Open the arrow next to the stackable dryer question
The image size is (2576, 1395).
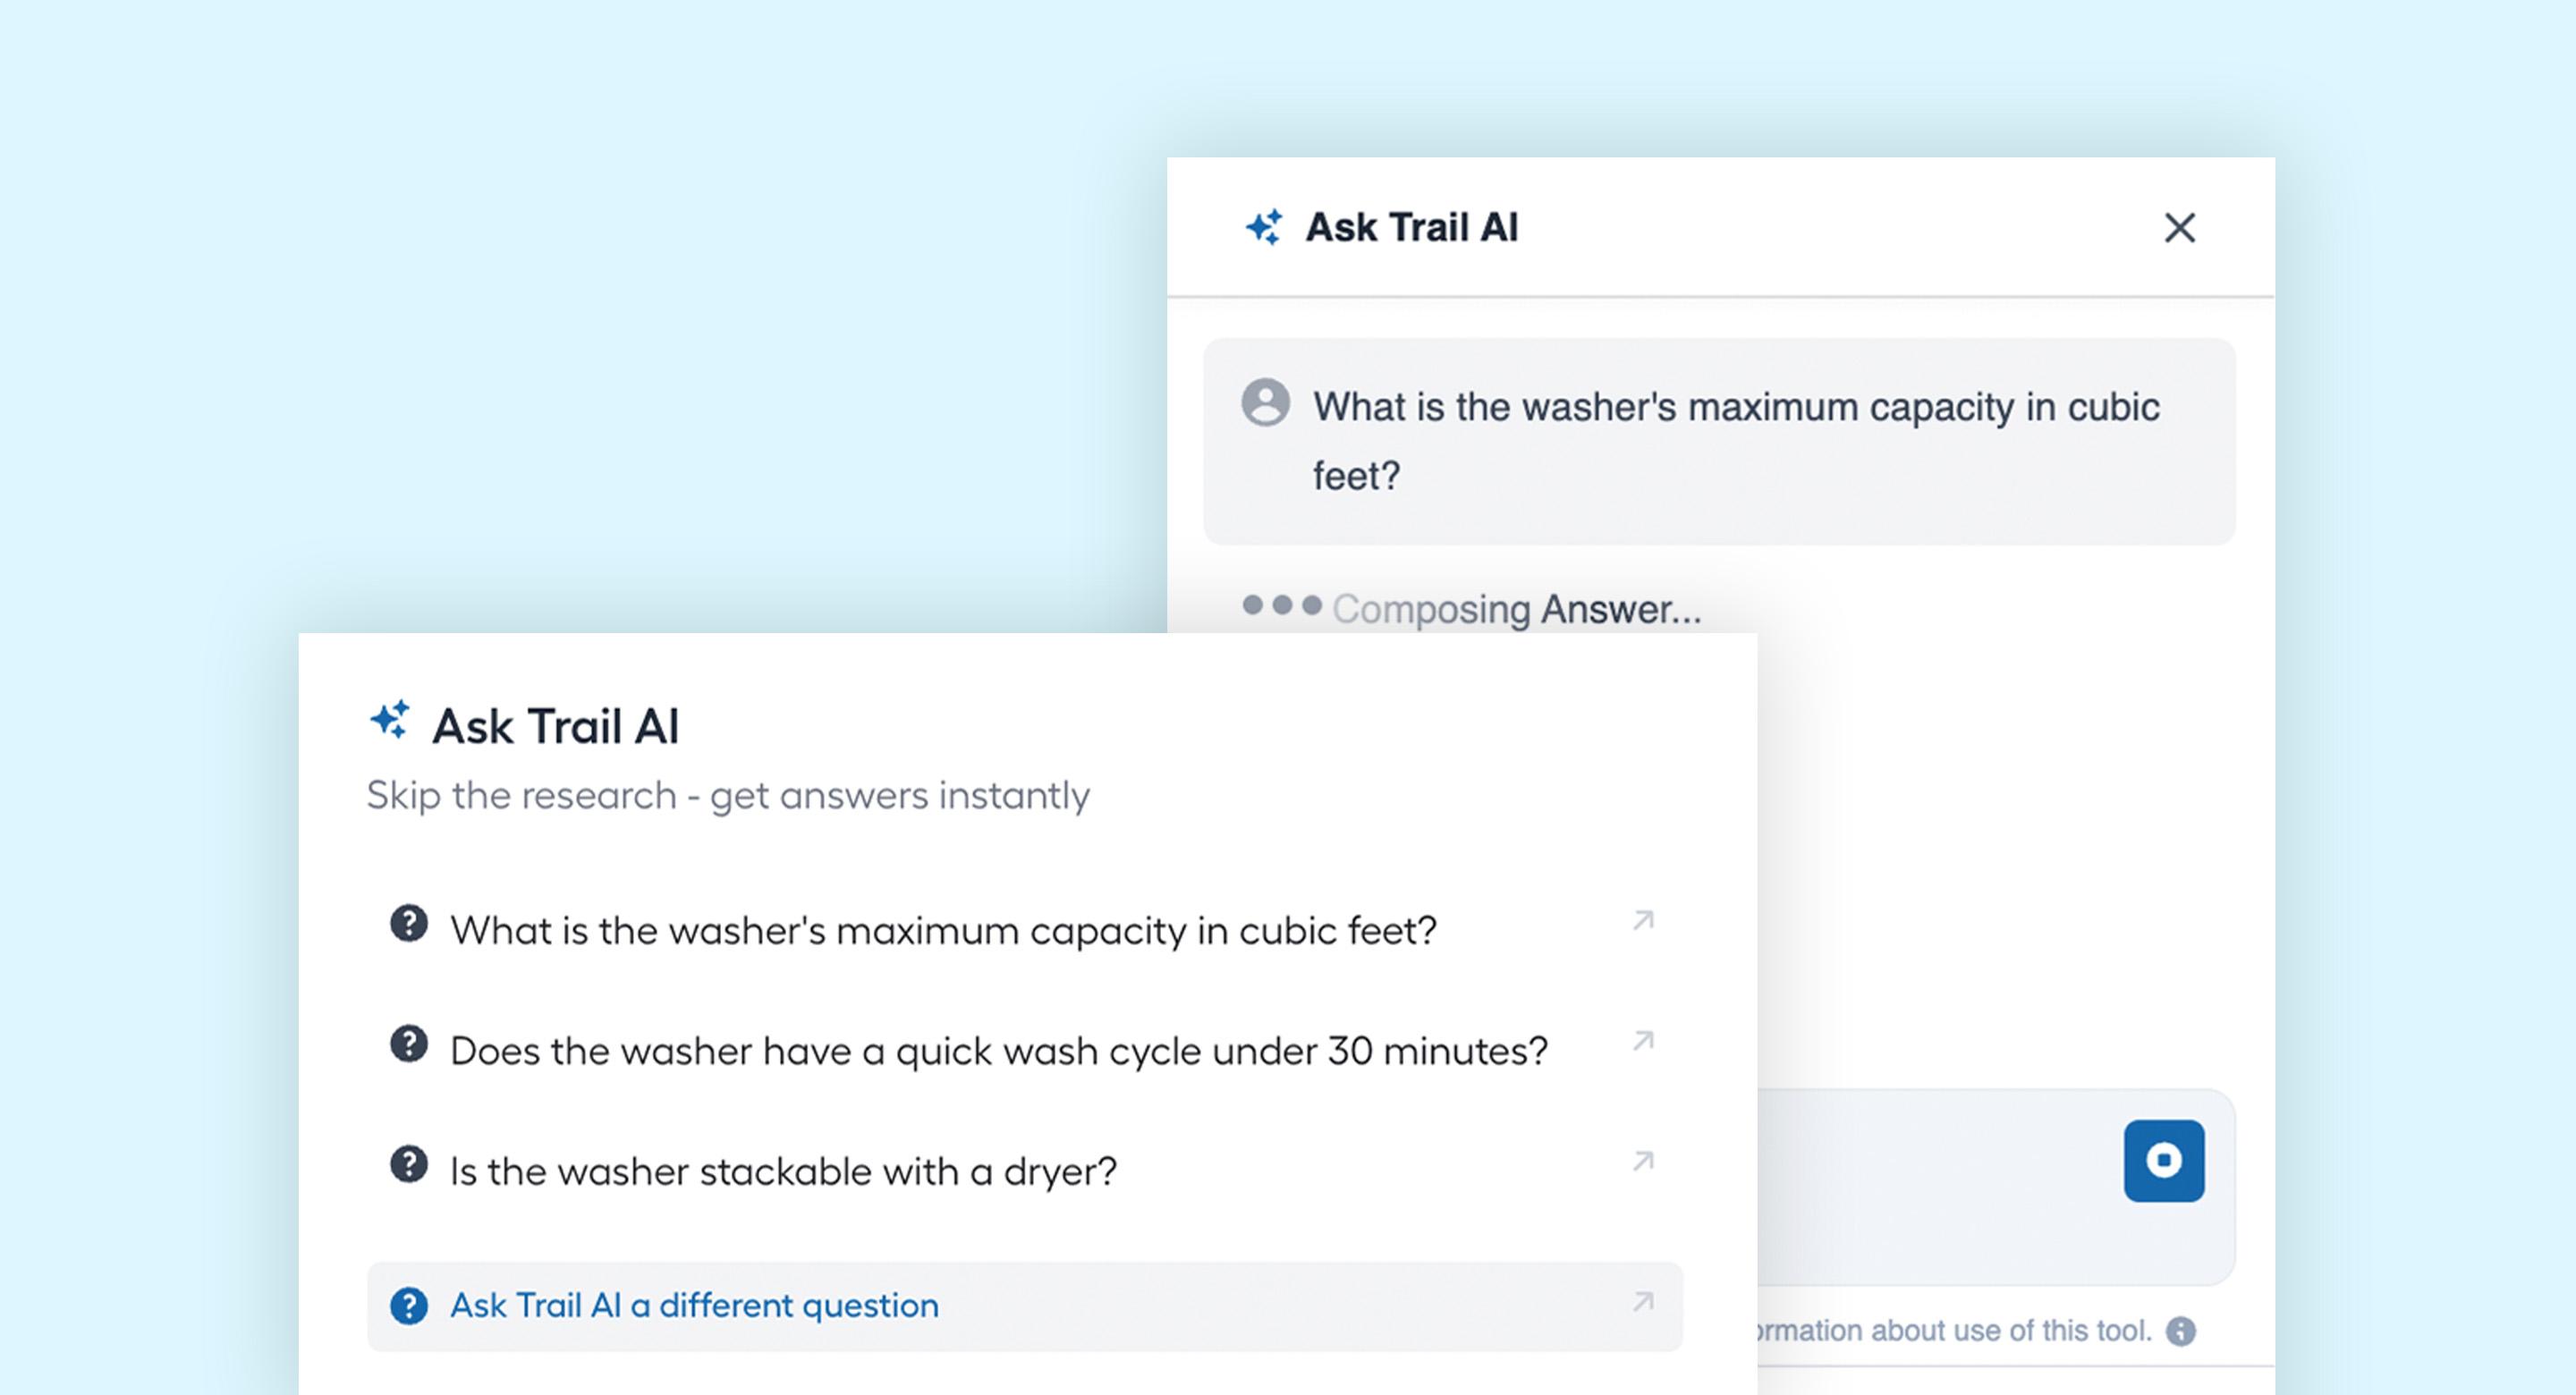[1642, 1161]
